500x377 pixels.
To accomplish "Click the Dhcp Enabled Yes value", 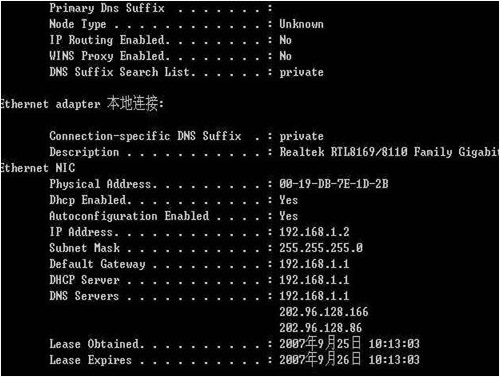I will tap(288, 200).
